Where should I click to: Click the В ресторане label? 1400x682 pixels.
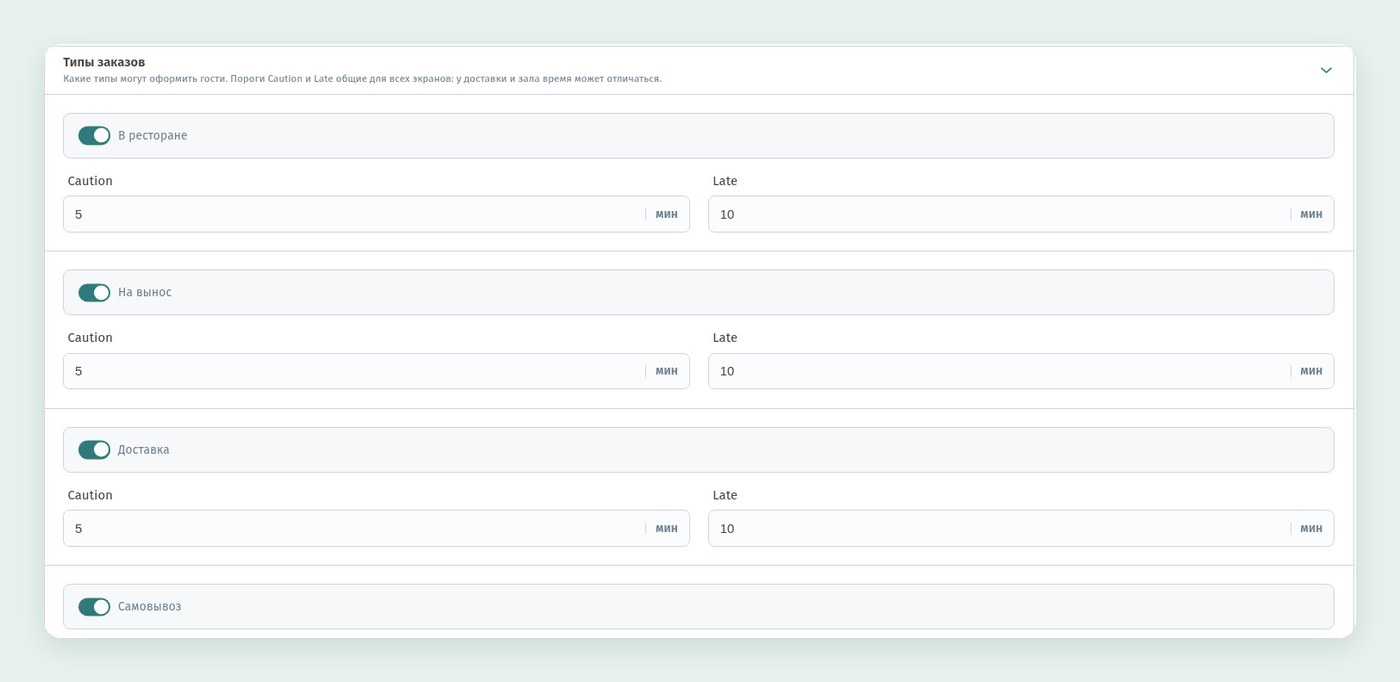coord(152,136)
